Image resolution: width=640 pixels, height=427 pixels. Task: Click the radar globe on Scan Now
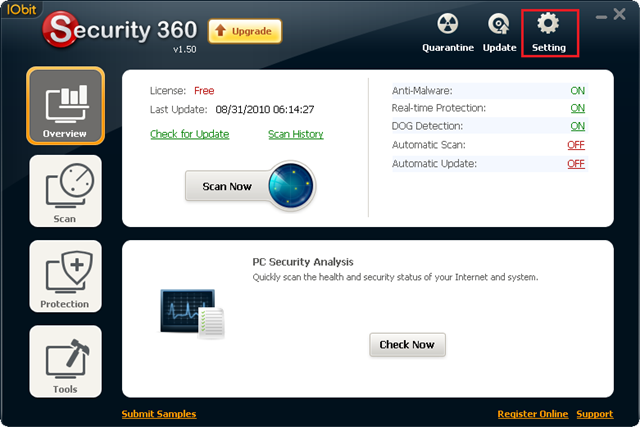coord(291,186)
